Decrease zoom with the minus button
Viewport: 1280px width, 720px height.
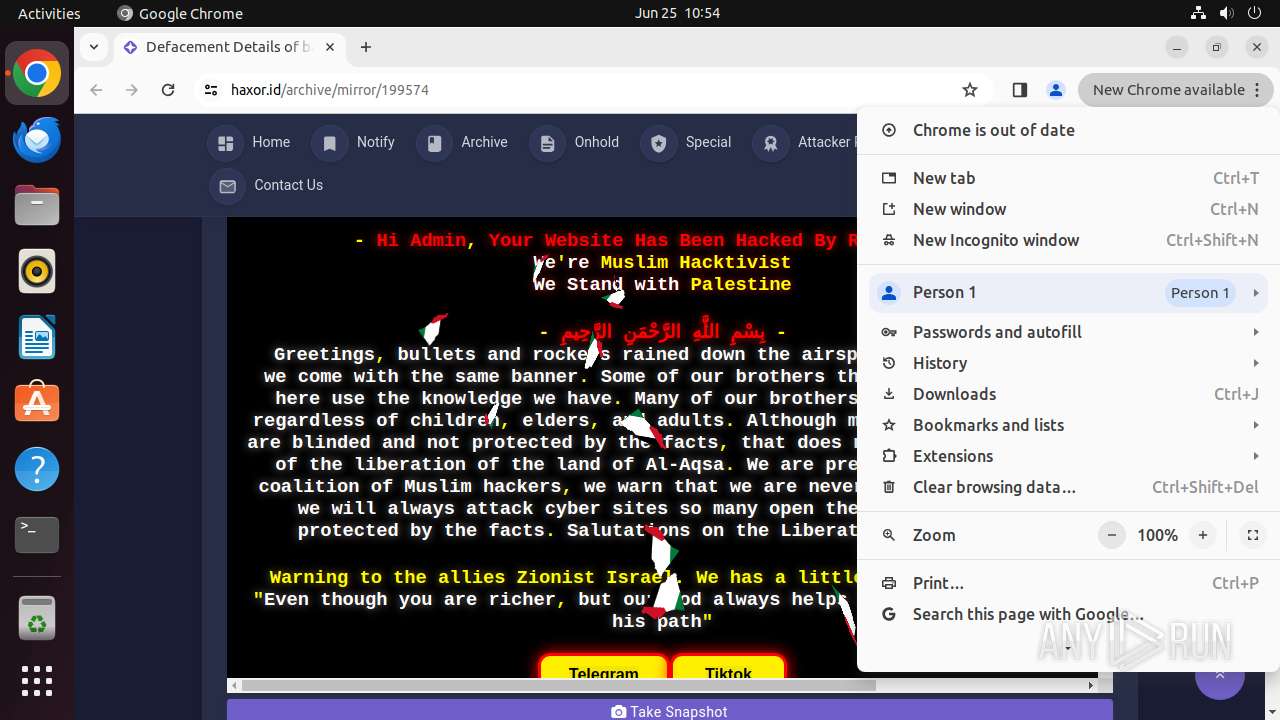(1112, 535)
